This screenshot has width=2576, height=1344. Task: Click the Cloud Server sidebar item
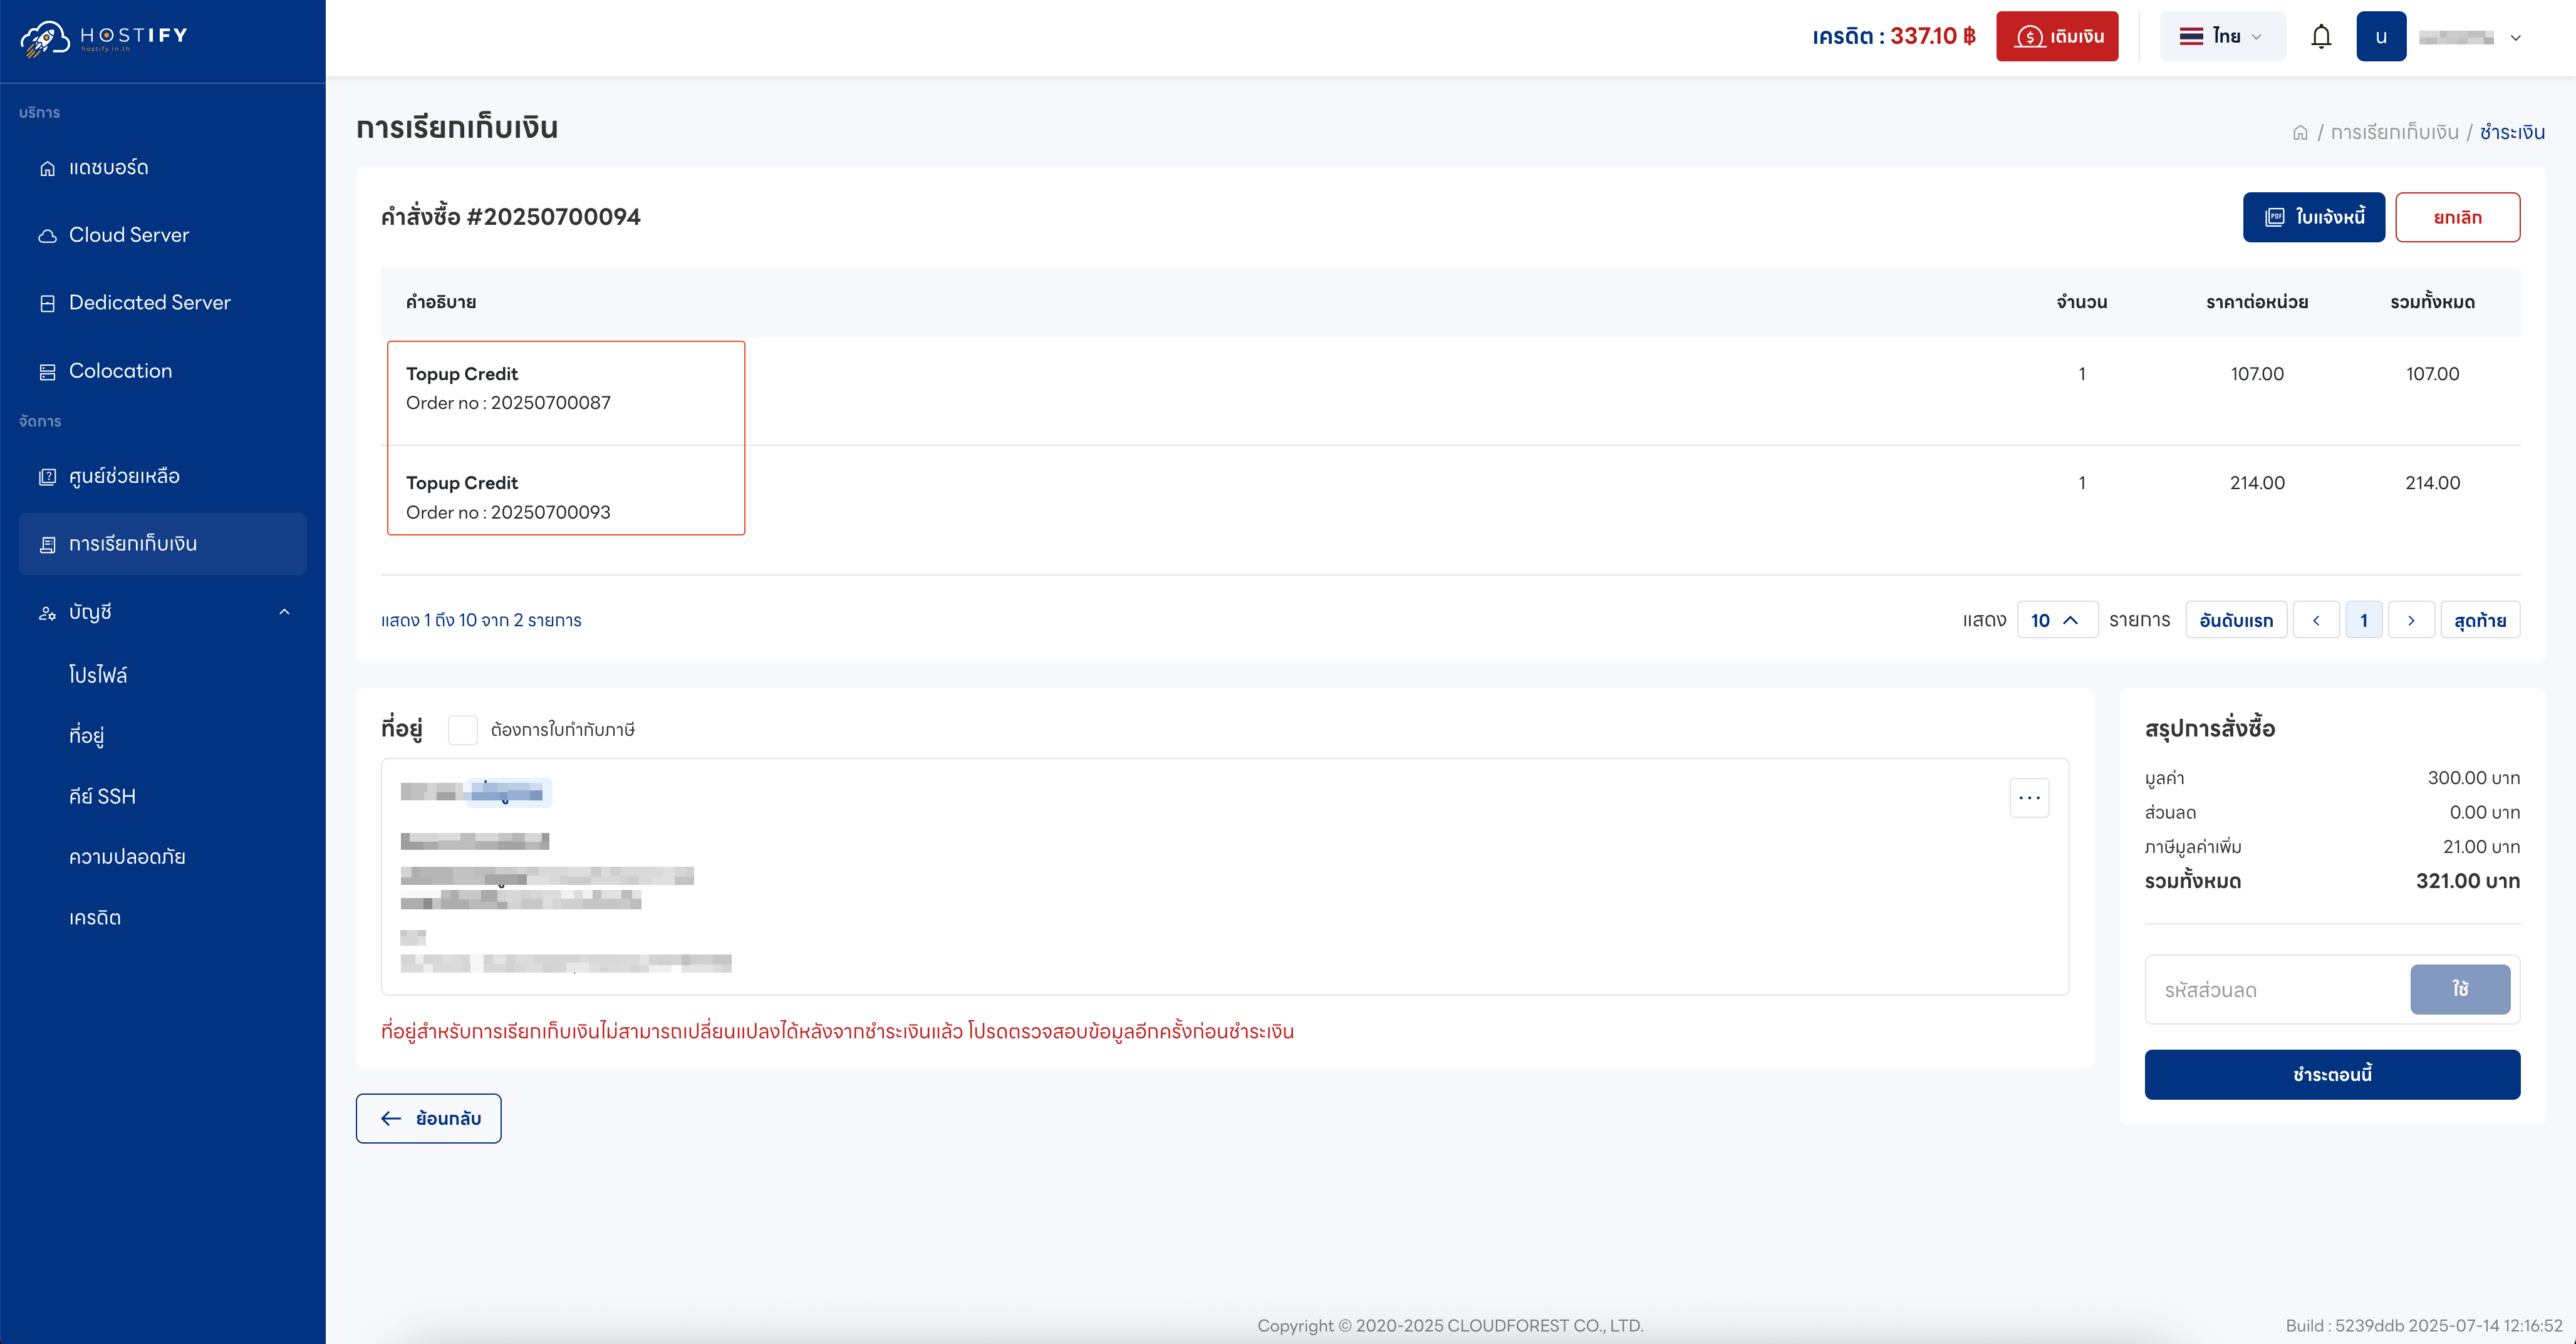(x=128, y=235)
